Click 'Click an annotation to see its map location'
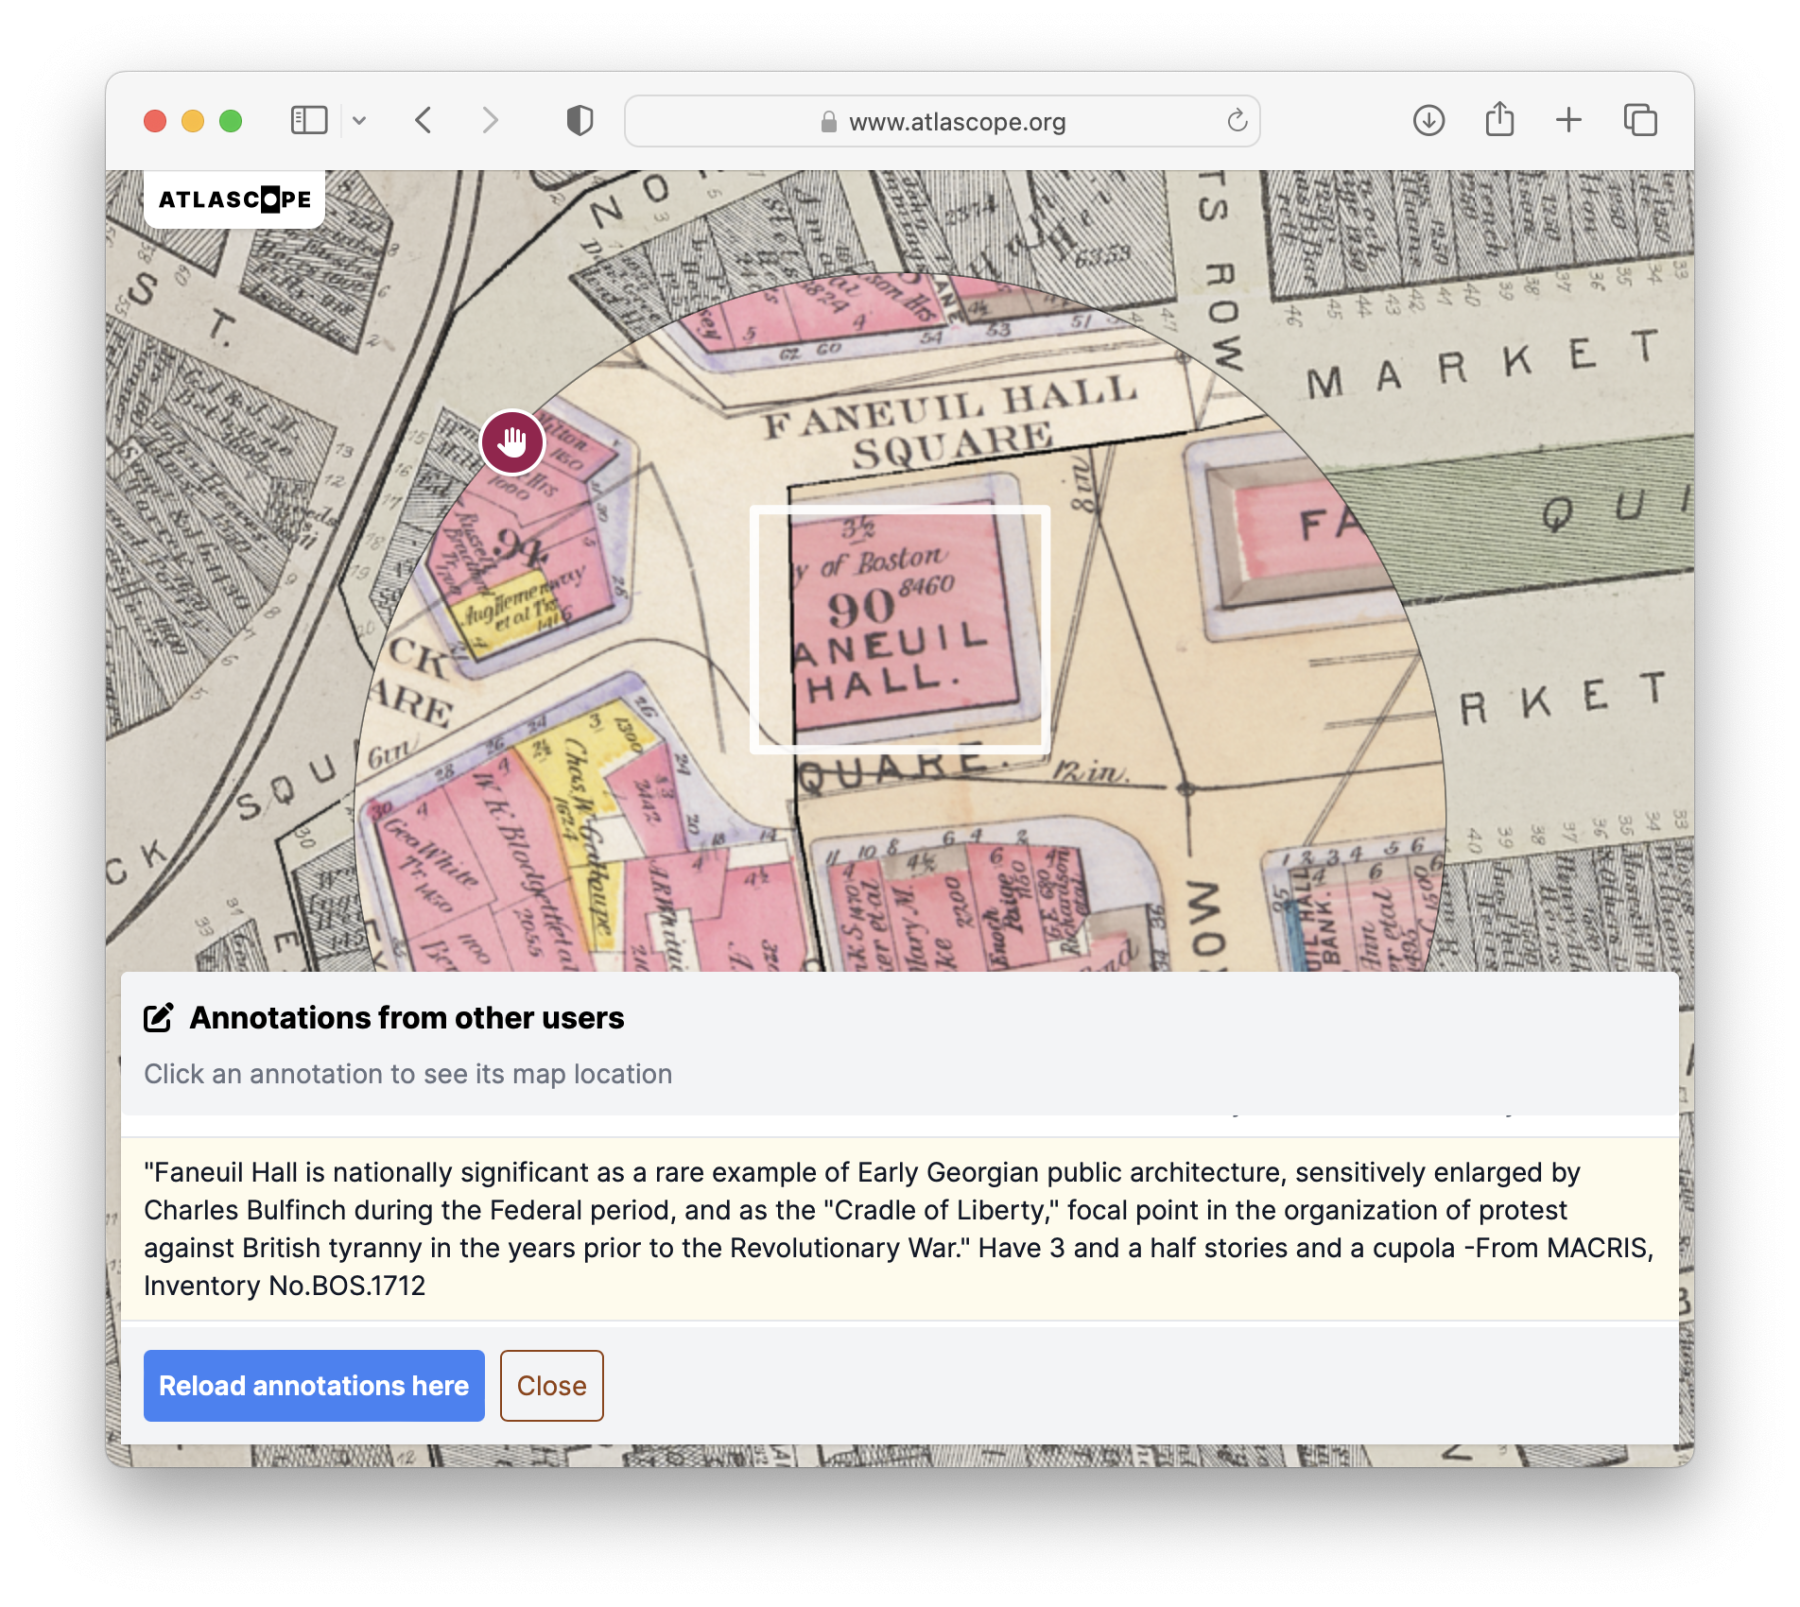This screenshot has width=1800, height=1607. [x=408, y=1074]
